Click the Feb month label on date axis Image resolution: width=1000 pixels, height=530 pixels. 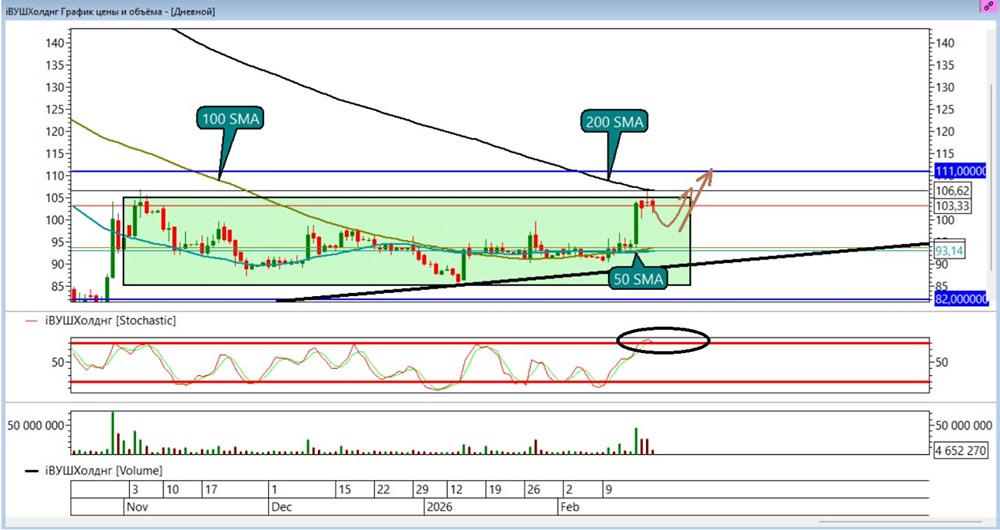click(570, 508)
